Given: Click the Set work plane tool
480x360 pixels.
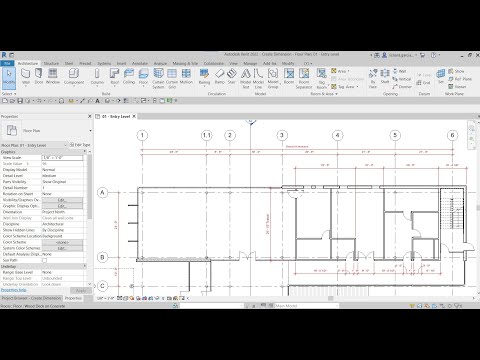Looking at the screenshot, I should (x=441, y=76).
